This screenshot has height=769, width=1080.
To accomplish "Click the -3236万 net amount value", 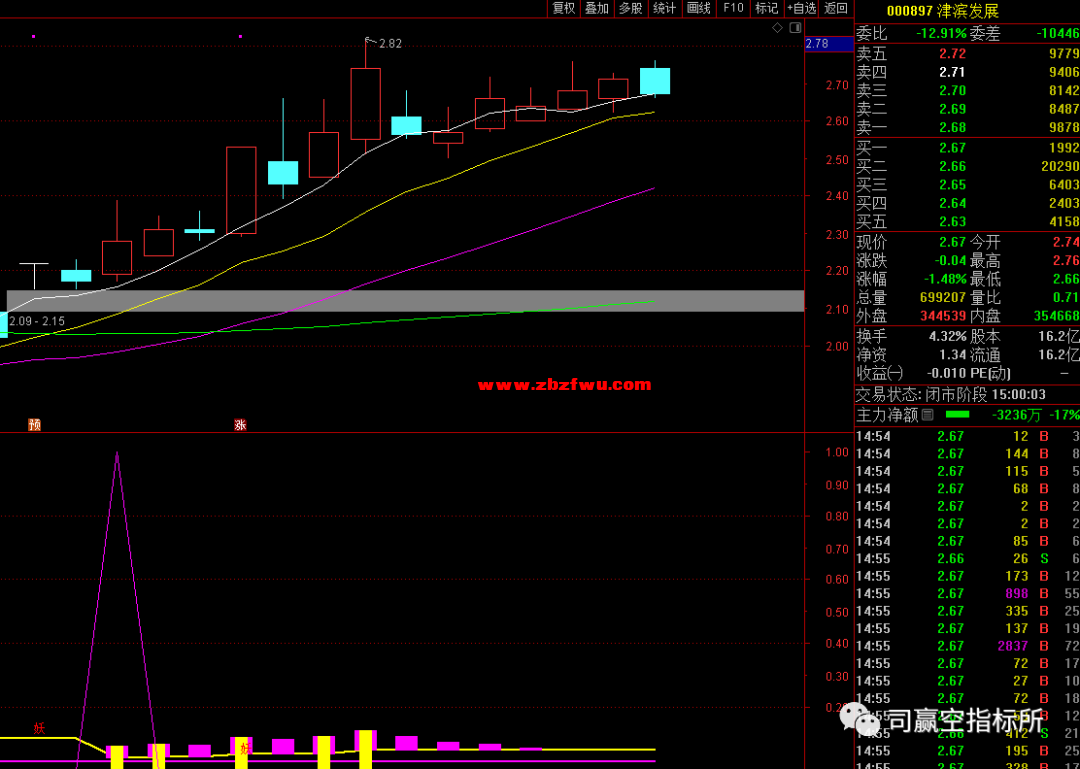I will click(x=1017, y=416).
